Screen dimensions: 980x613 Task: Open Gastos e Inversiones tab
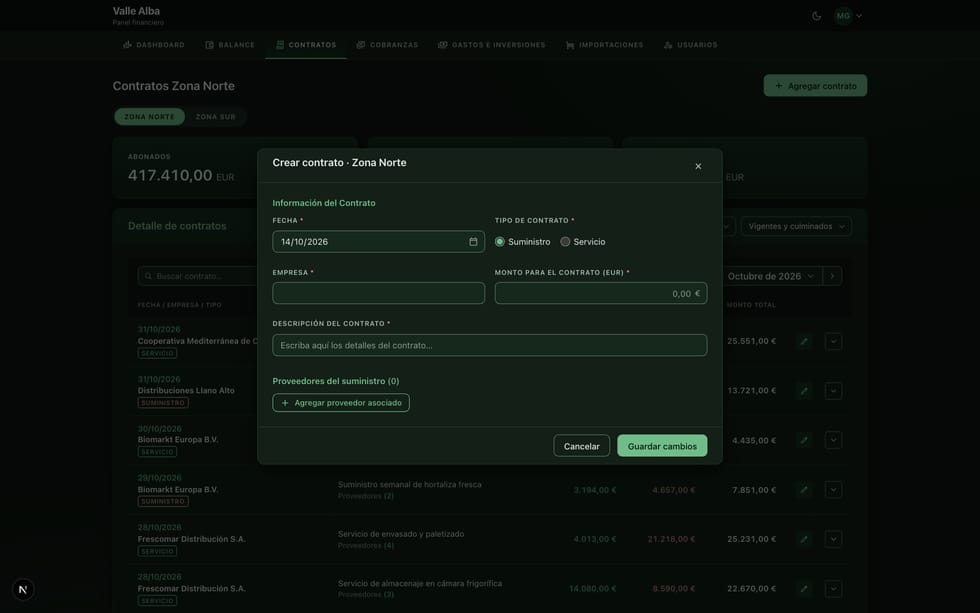tap(491, 45)
